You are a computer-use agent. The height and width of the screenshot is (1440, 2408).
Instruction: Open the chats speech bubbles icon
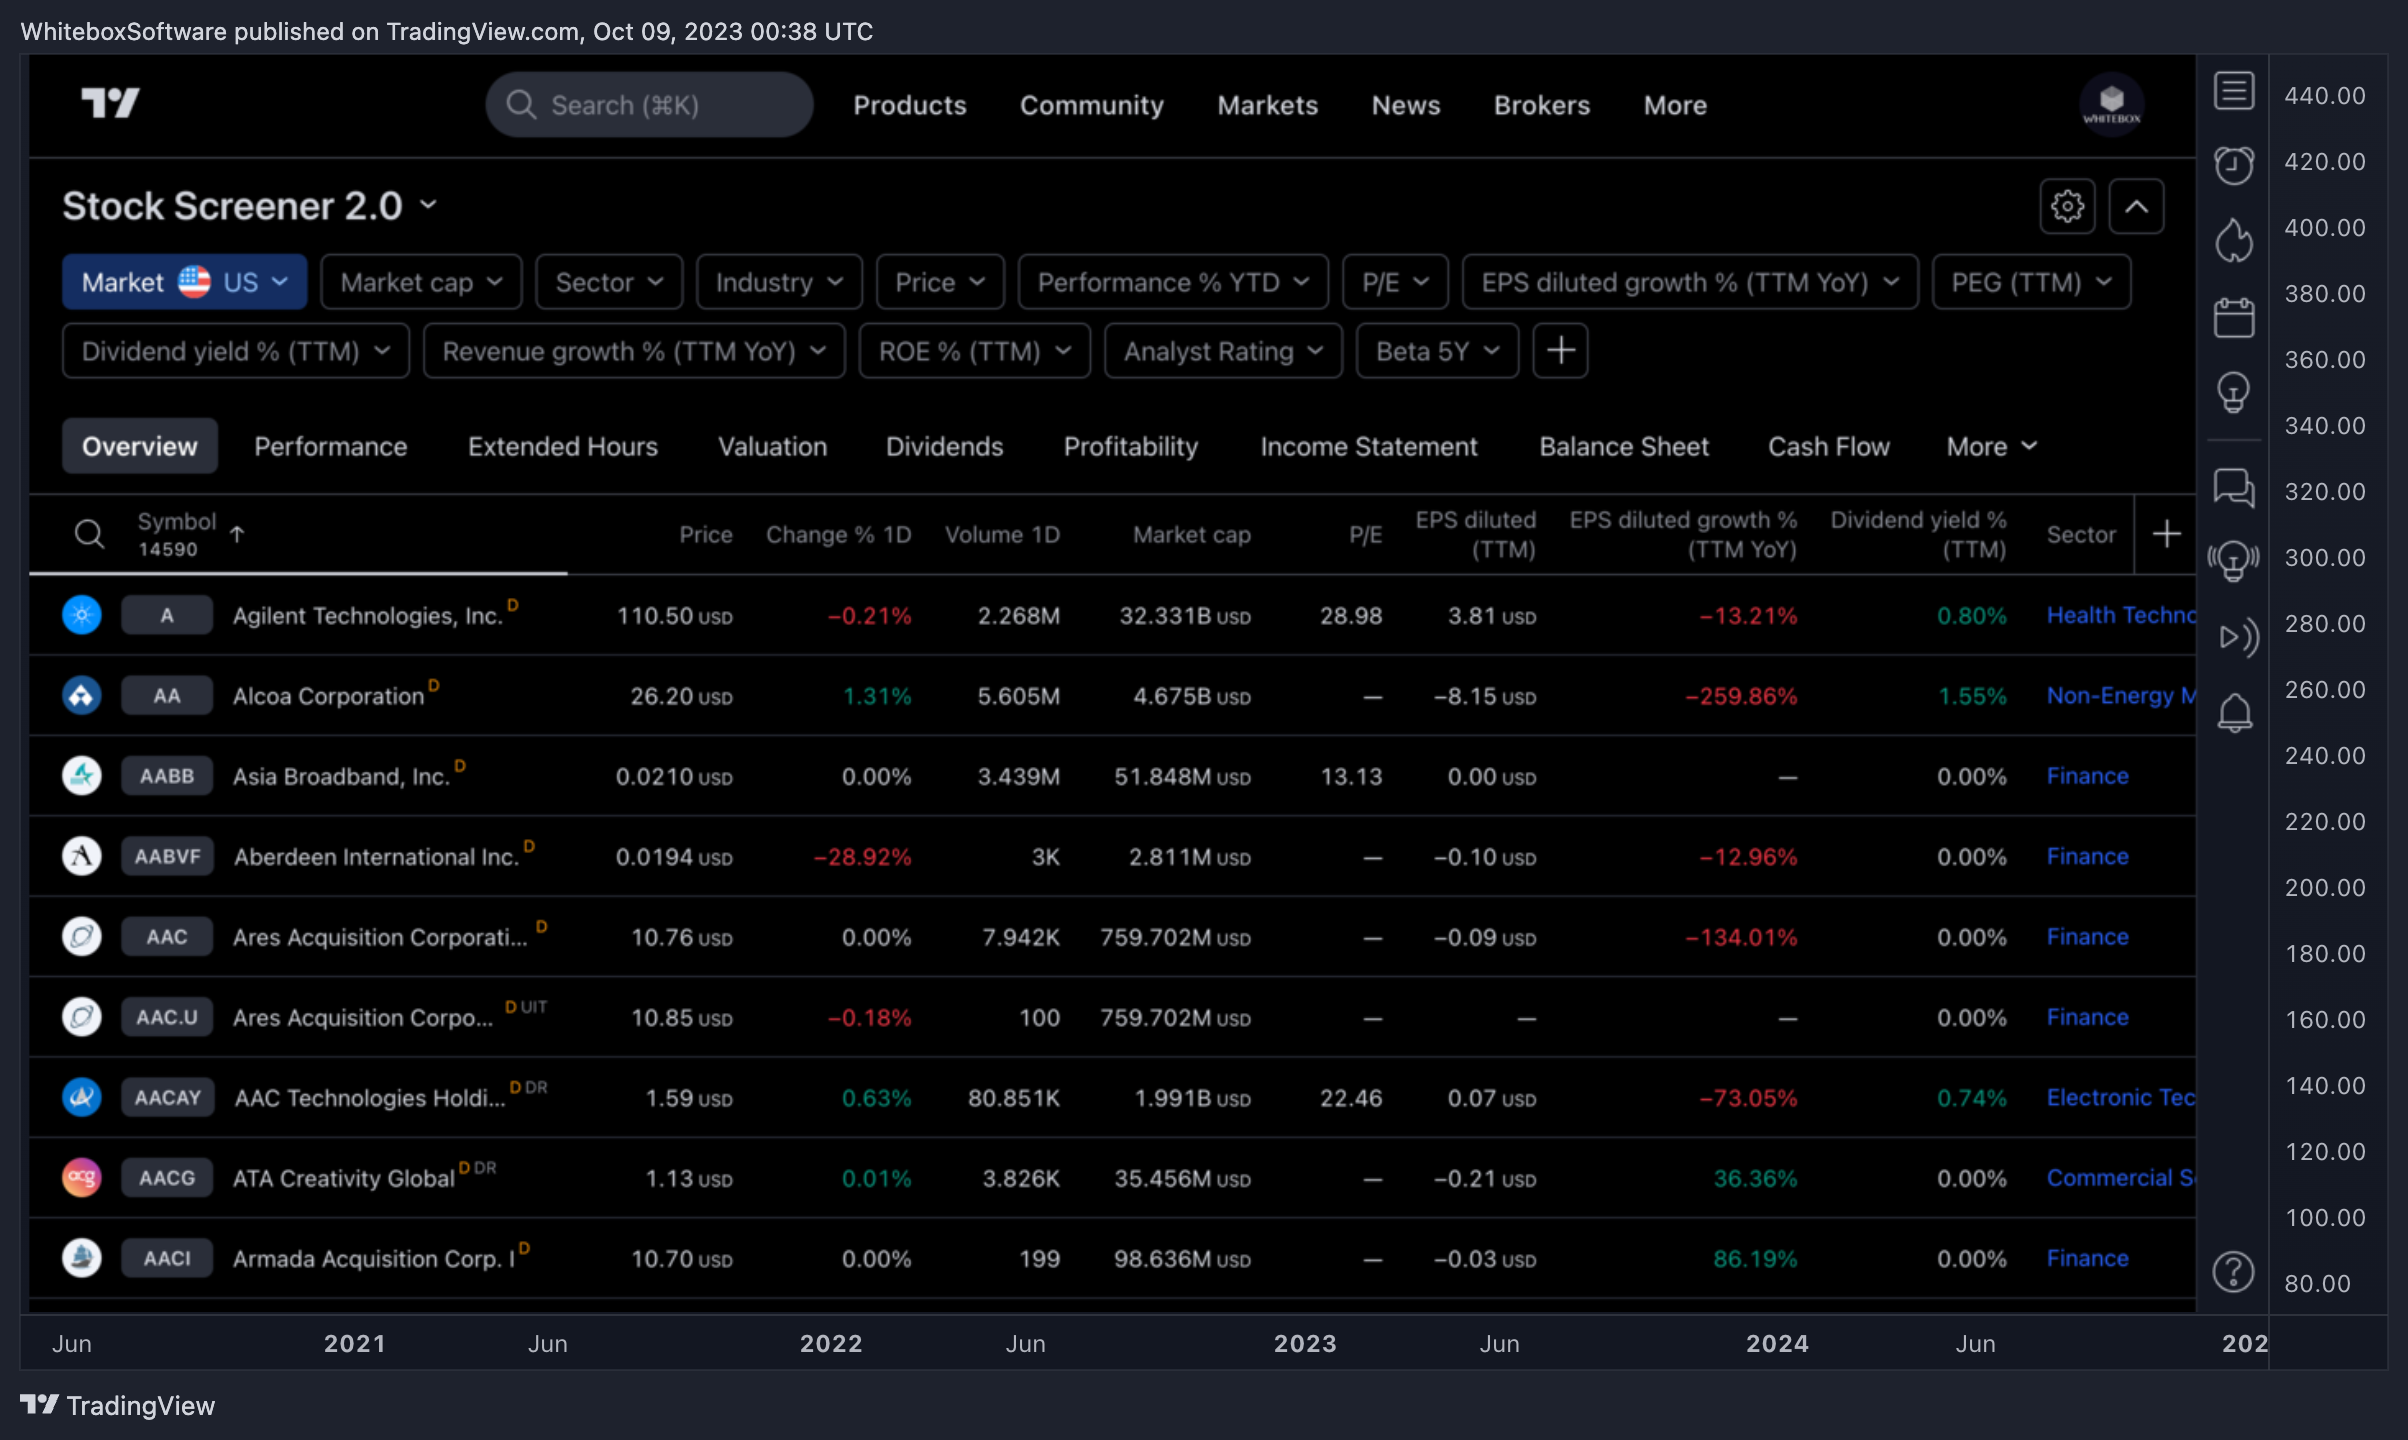[x=2233, y=489]
